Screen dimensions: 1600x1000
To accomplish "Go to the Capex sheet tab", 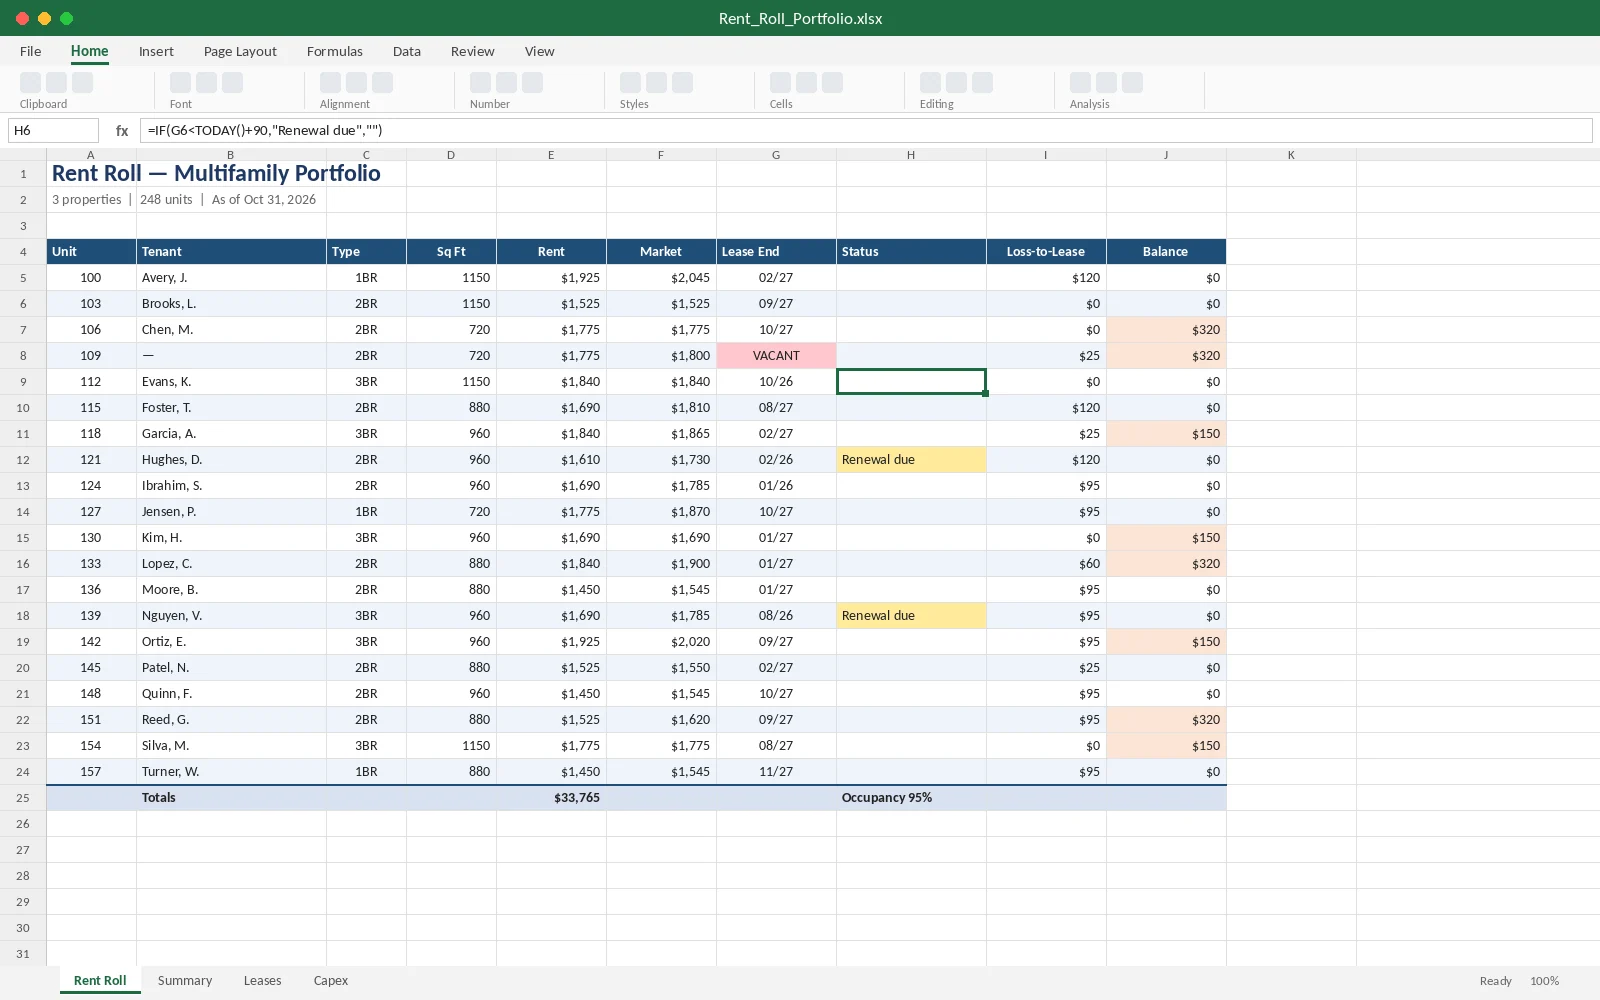I will pyautogui.click(x=331, y=981).
